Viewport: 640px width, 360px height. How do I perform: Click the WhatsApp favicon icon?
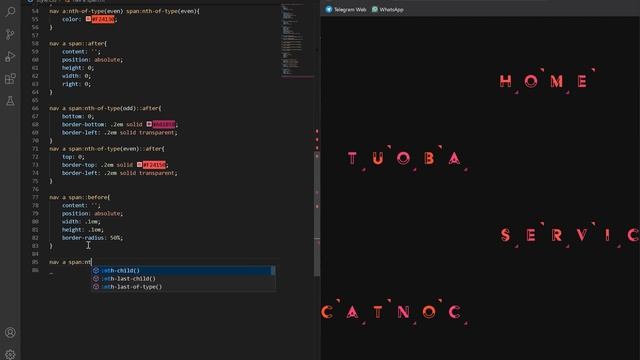click(375, 9)
